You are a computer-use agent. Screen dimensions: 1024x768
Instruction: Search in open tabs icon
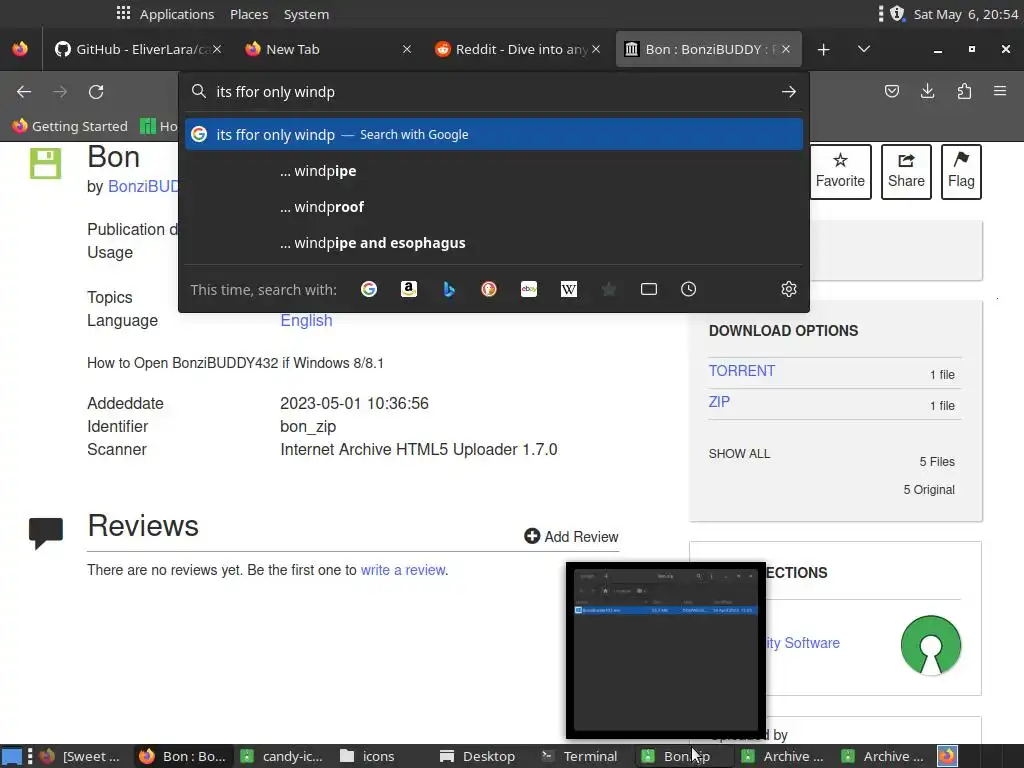pos(648,289)
